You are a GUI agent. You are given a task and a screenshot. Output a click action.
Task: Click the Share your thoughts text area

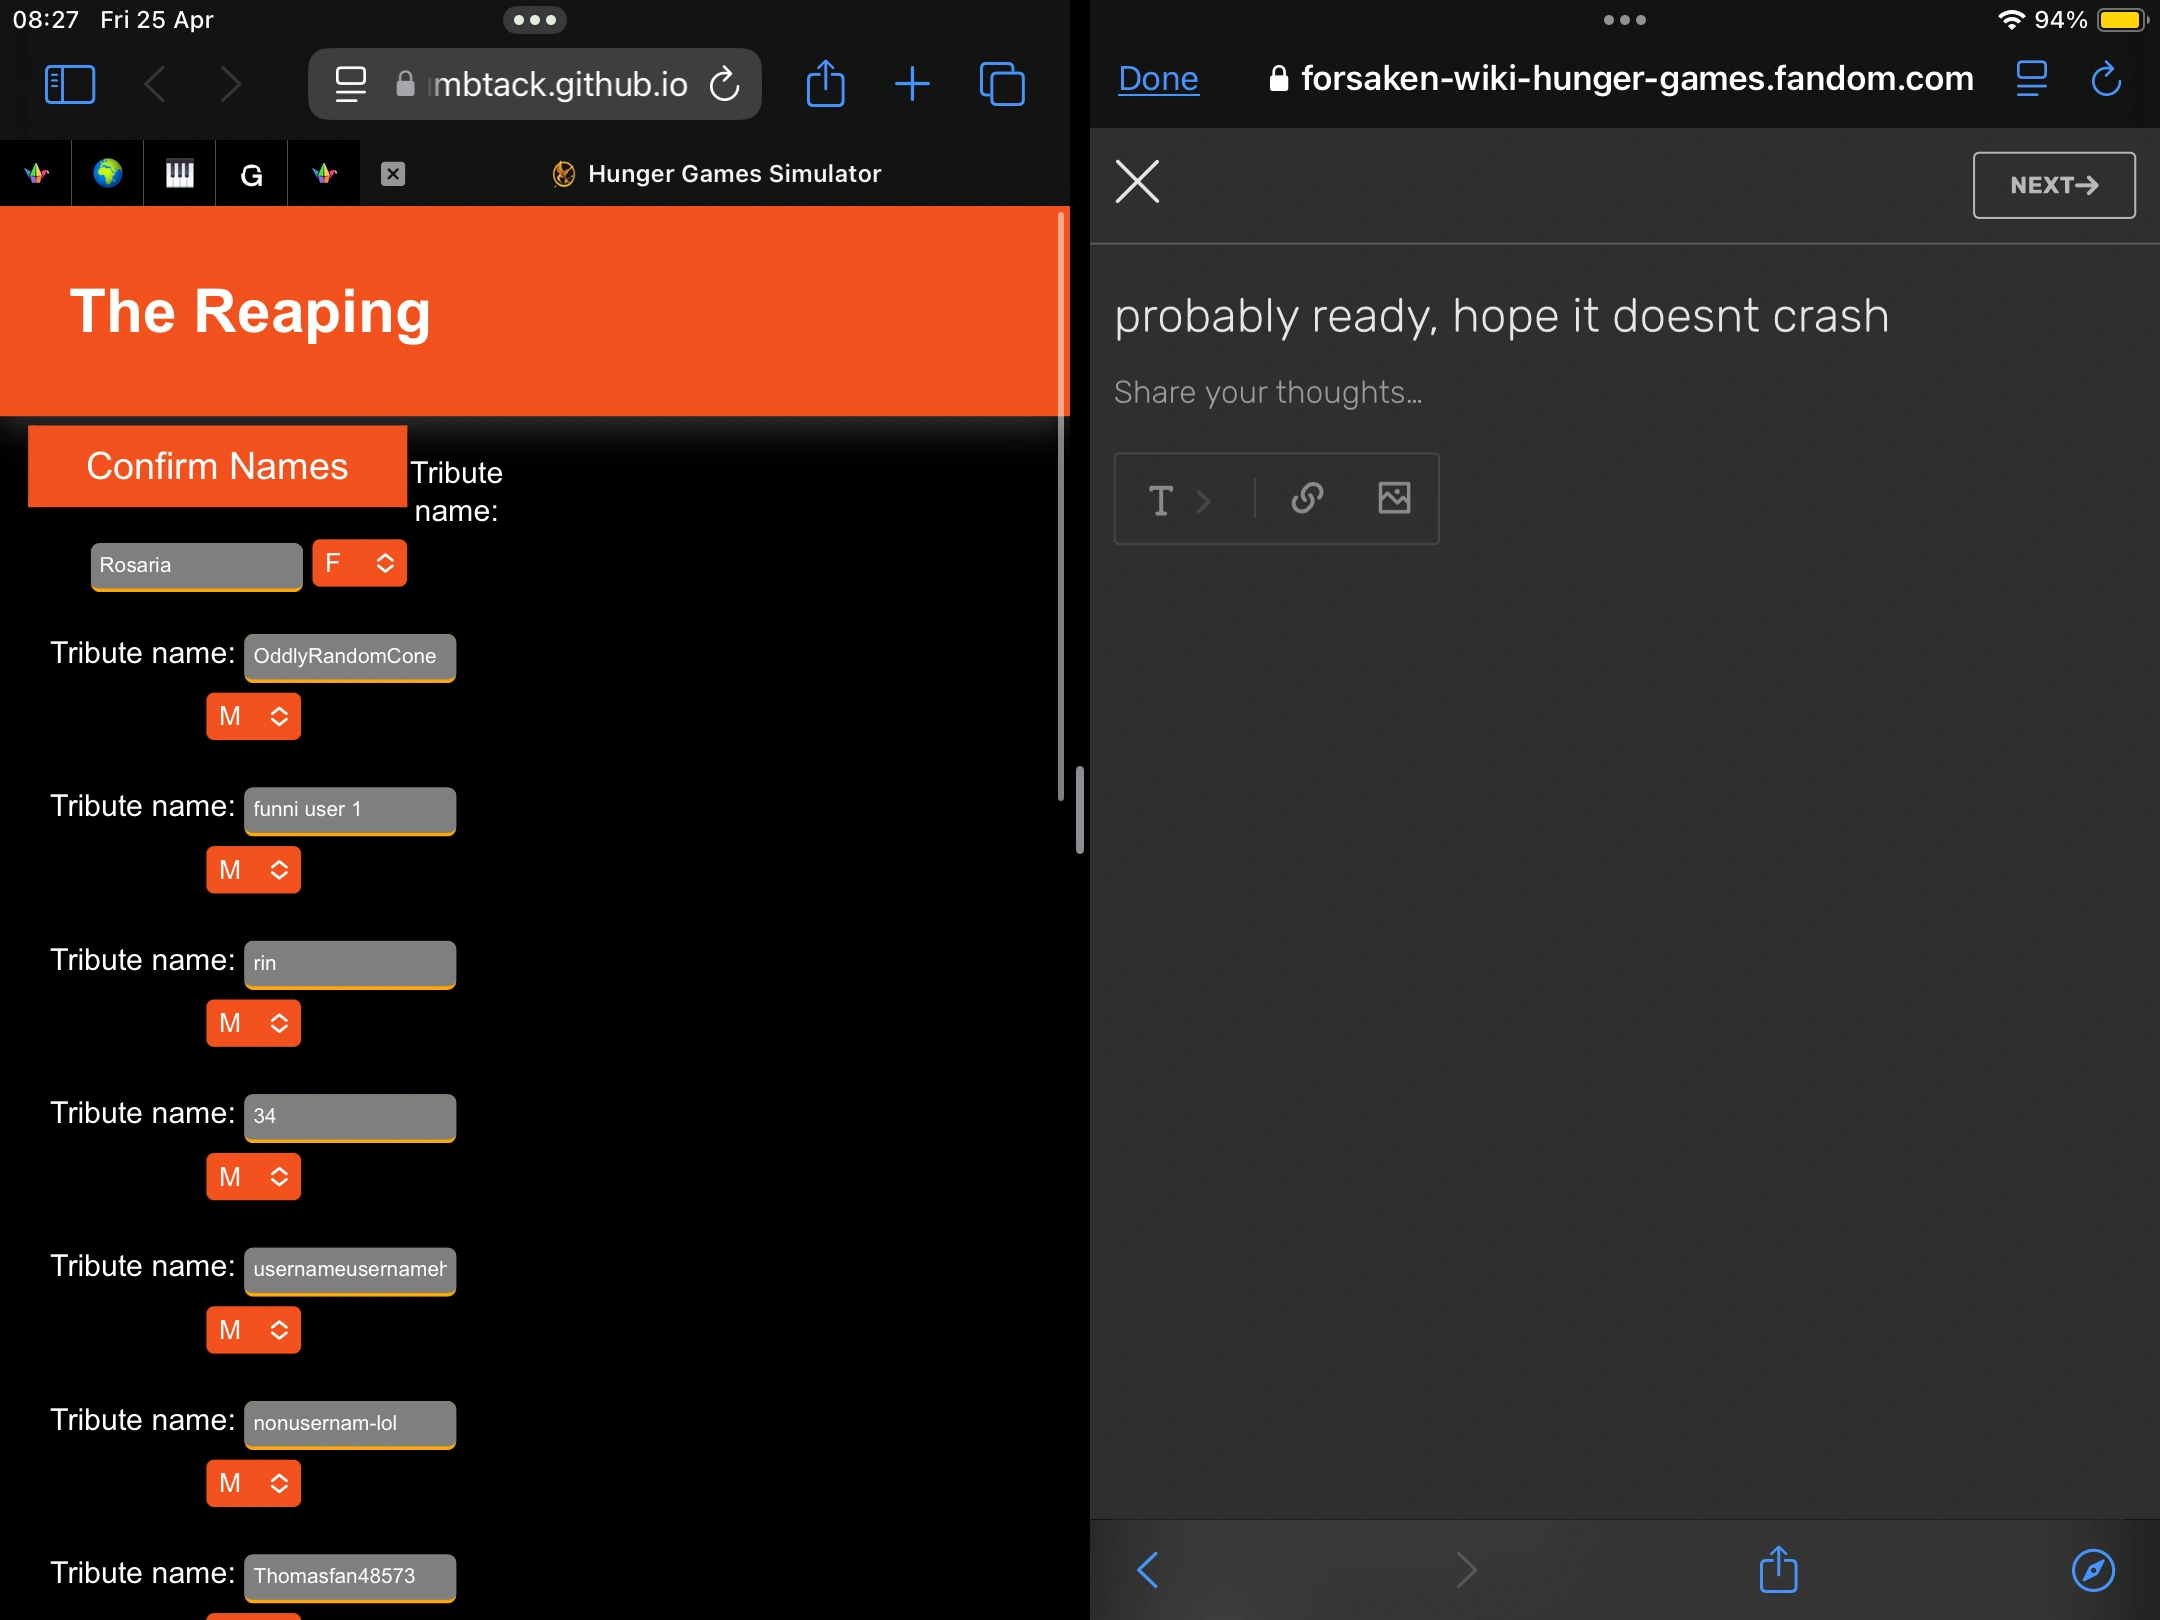click(x=1267, y=392)
